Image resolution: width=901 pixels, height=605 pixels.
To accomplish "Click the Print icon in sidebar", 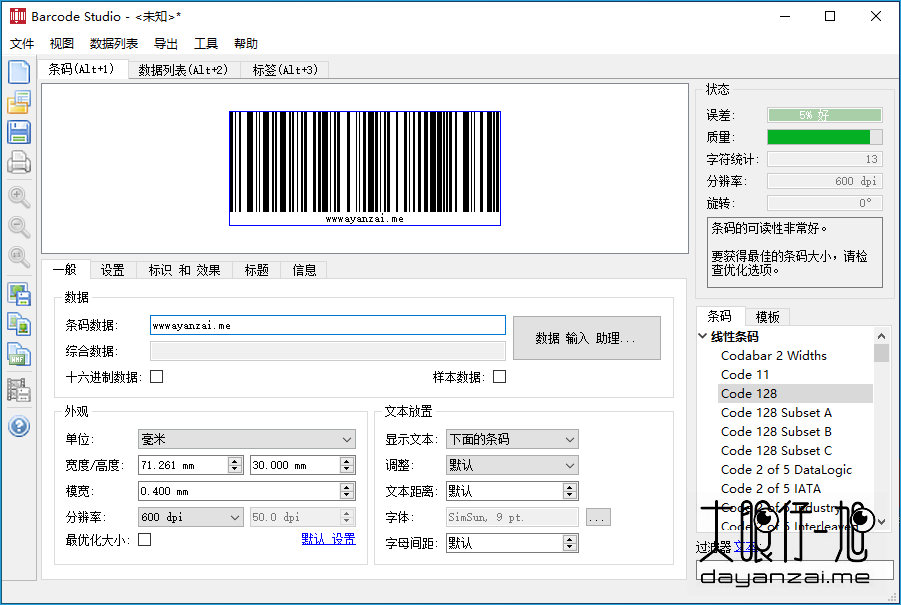I will pos(19,162).
